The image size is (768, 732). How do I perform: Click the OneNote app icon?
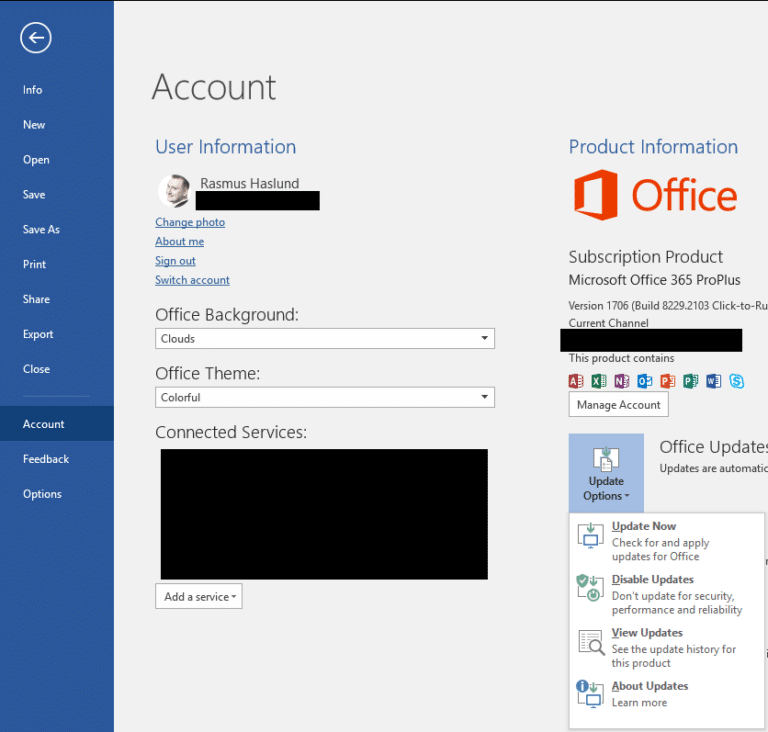click(622, 381)
